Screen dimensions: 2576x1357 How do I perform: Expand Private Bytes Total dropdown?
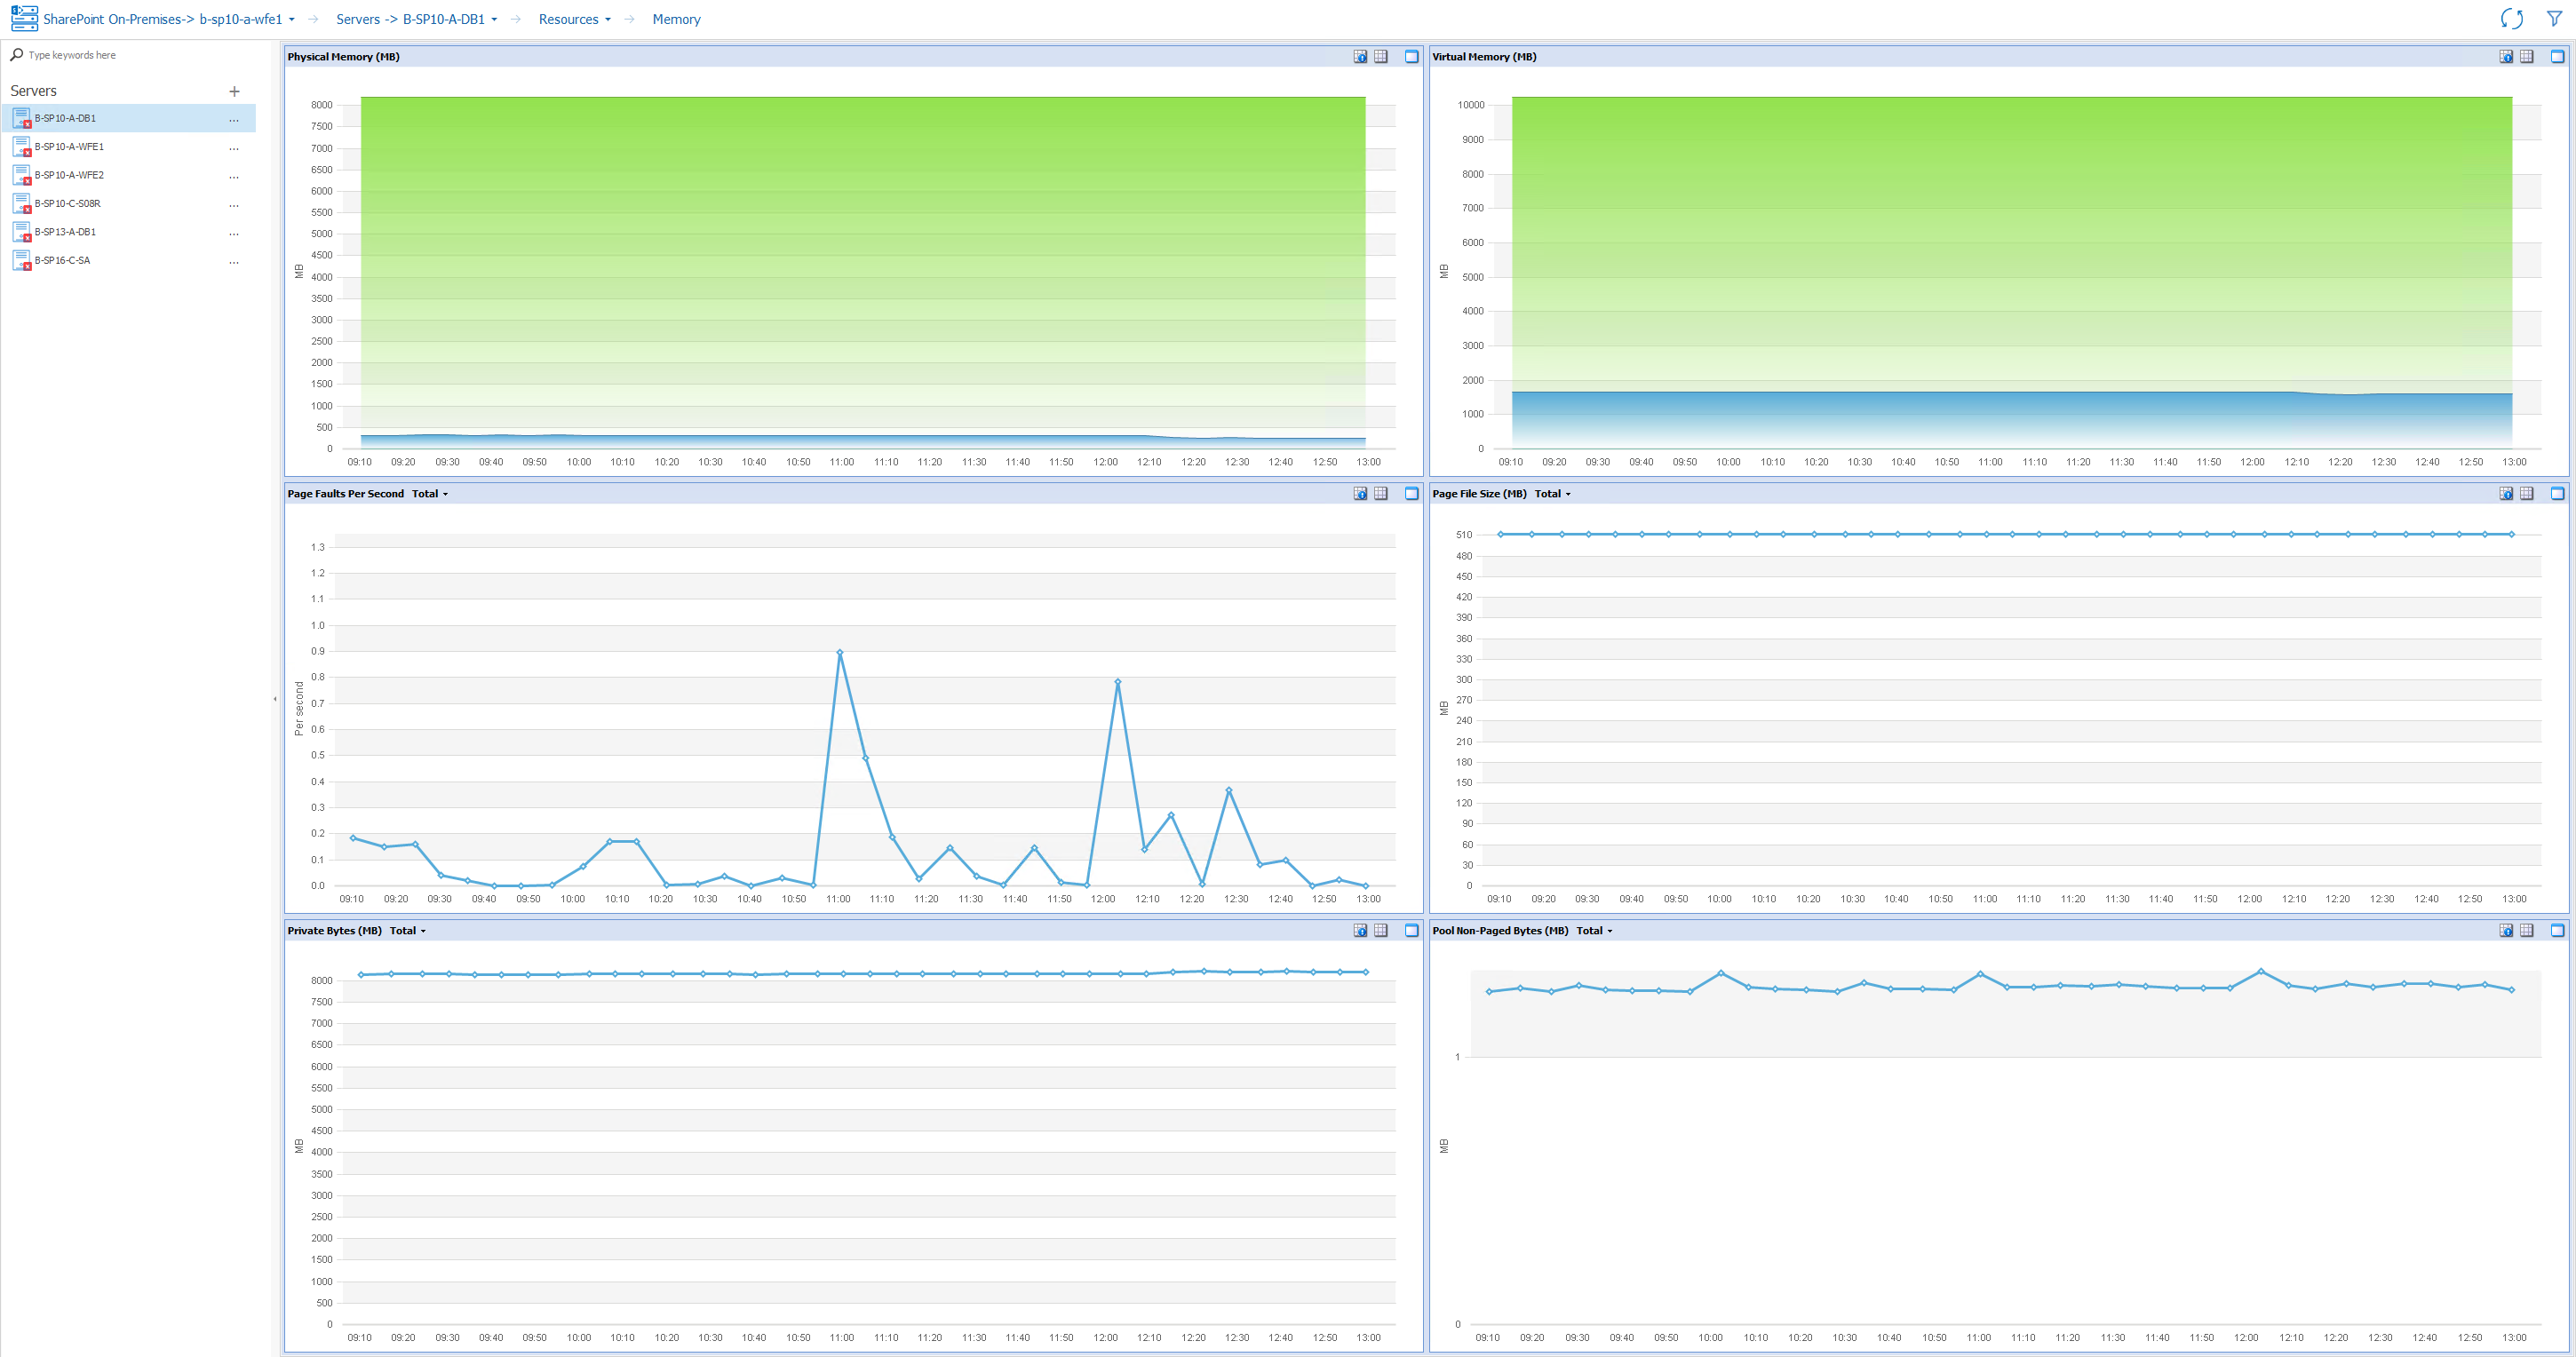click(408, 931)
